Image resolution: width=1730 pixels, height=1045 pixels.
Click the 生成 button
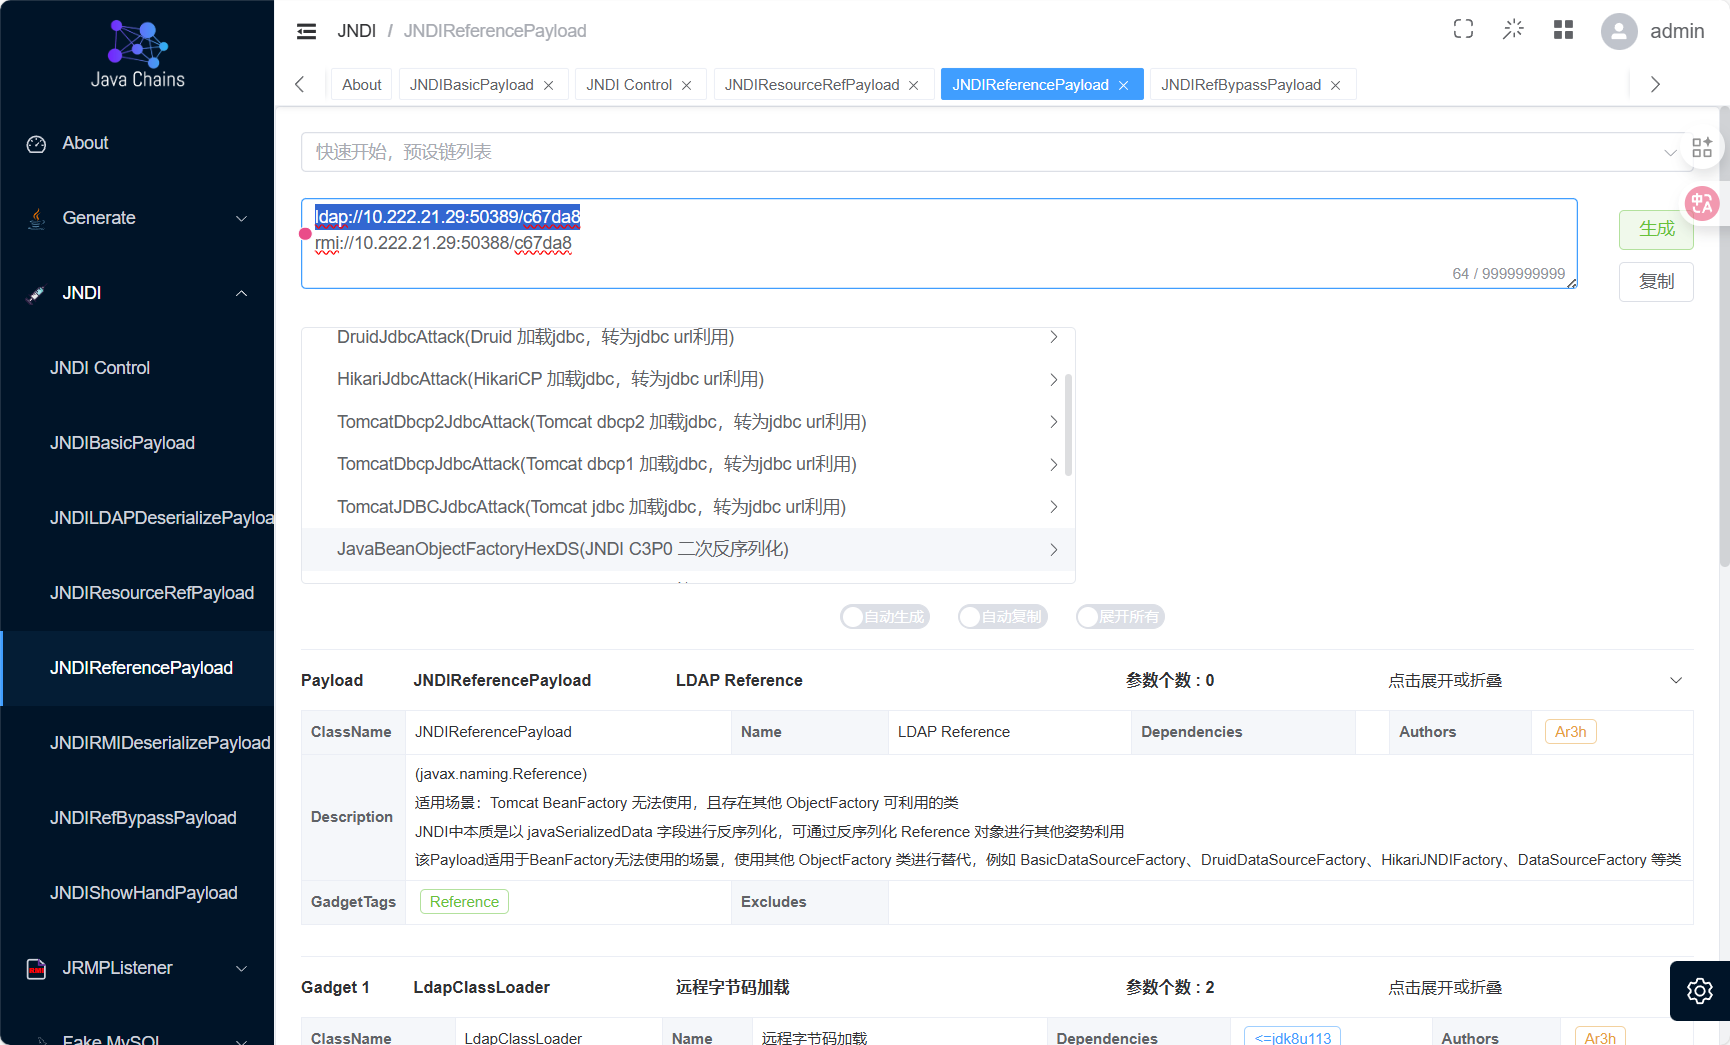(1655, 229)
